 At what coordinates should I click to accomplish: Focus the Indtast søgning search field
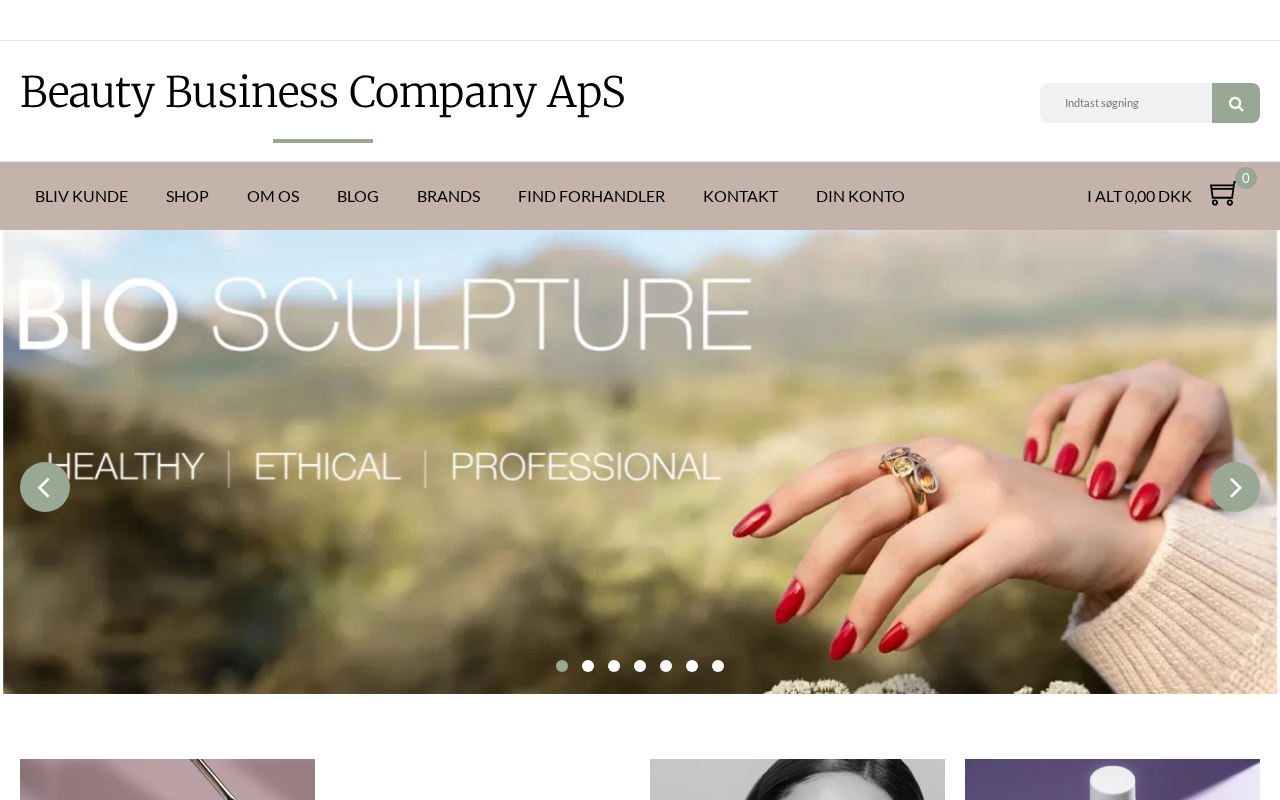(x=1126, y=103)
